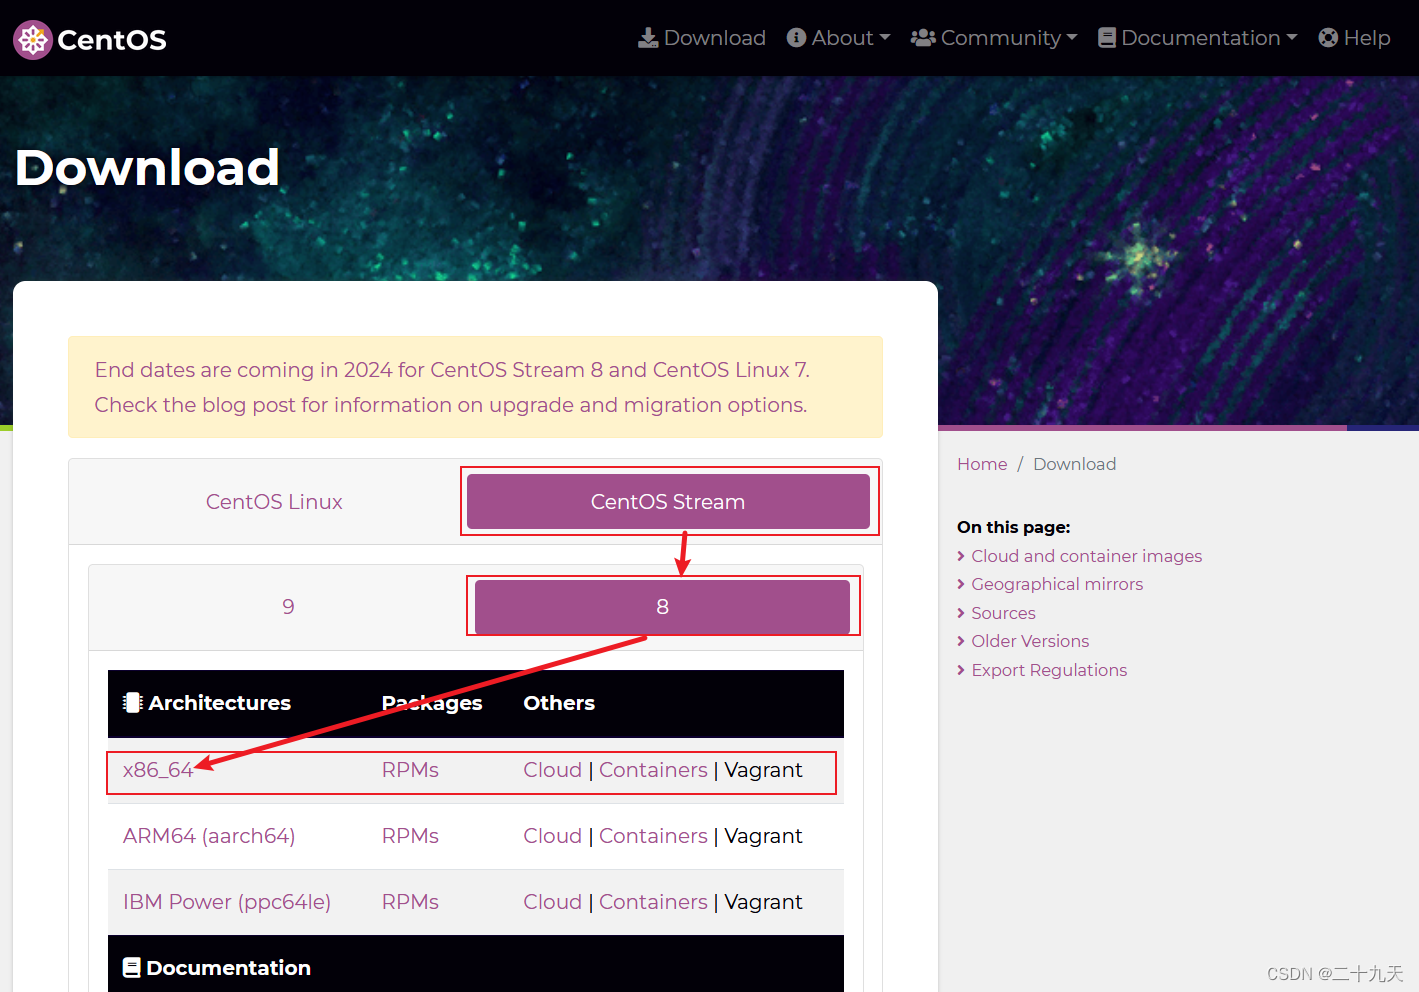
Task: Expand the Community dropdown menu
Action: (994, 38)
